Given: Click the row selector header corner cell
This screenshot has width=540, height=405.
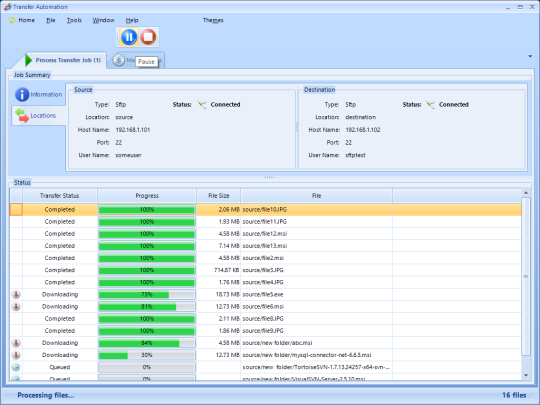Looking at the screenshot, I should pos(16,196).
